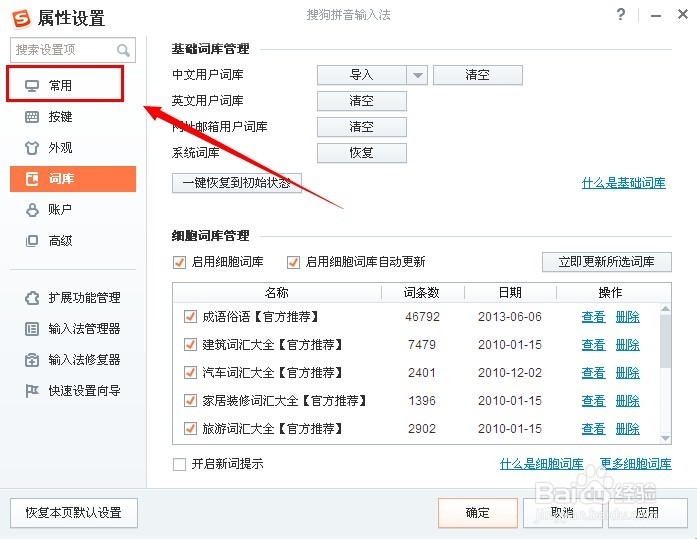
Task: Switch to the 按键 tab
Action: click(x=73, y=117)
